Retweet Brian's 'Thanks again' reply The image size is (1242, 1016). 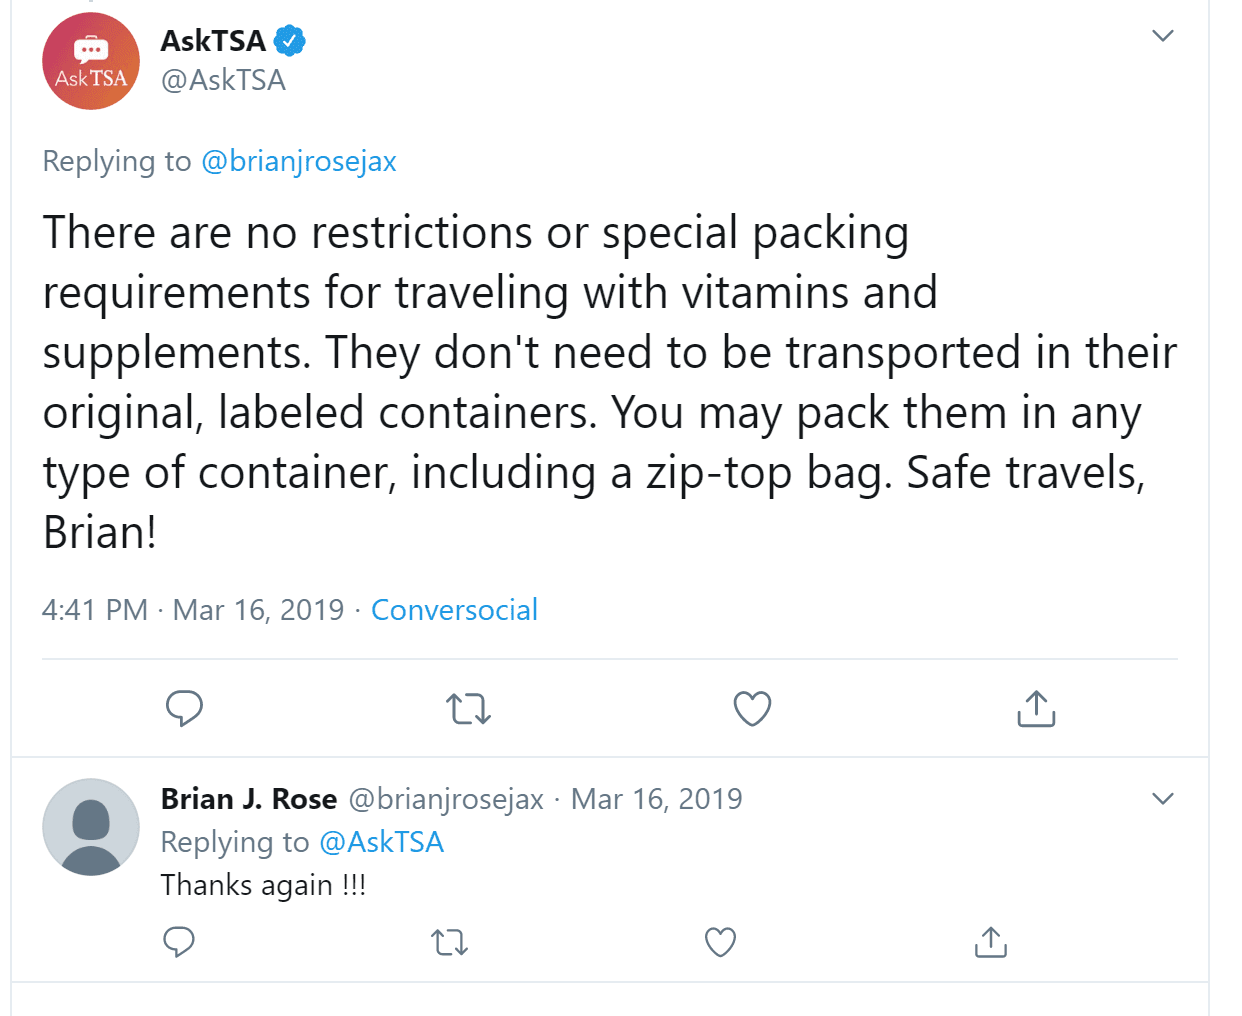449,942
